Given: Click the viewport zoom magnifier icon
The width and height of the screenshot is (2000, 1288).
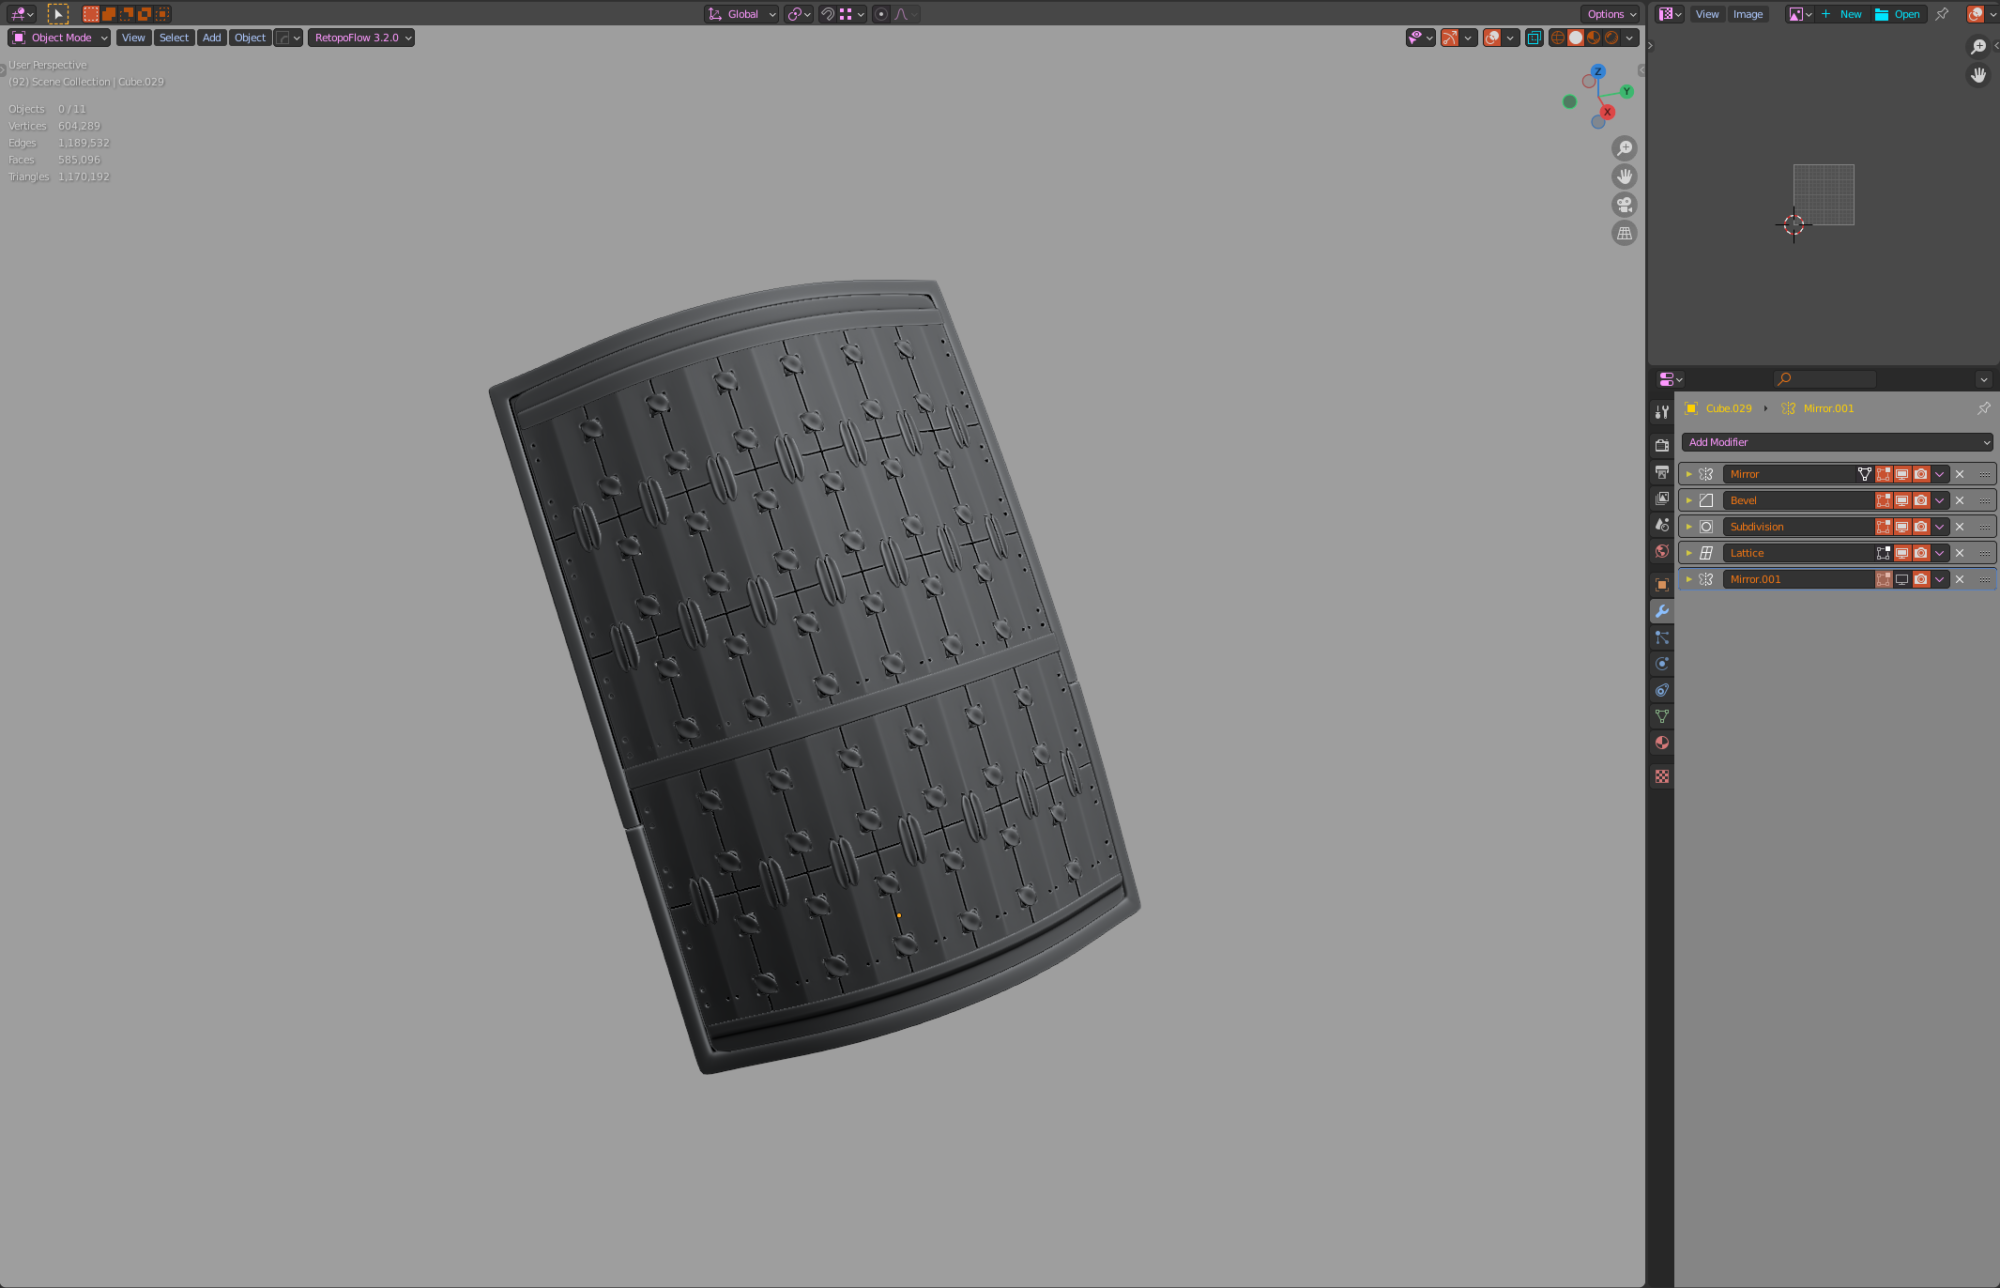Looking at the screenshot, I should (1625, 148).
